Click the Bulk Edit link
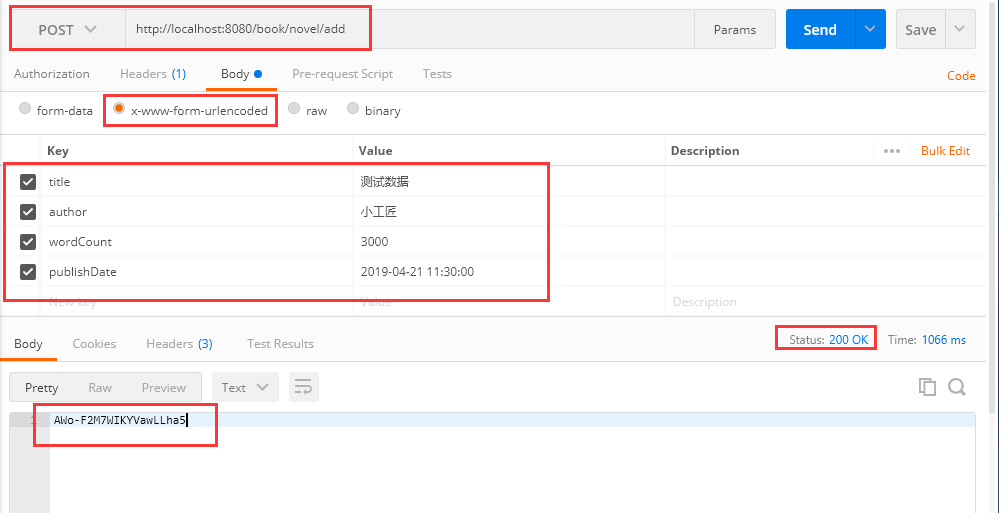 (945, 151)
